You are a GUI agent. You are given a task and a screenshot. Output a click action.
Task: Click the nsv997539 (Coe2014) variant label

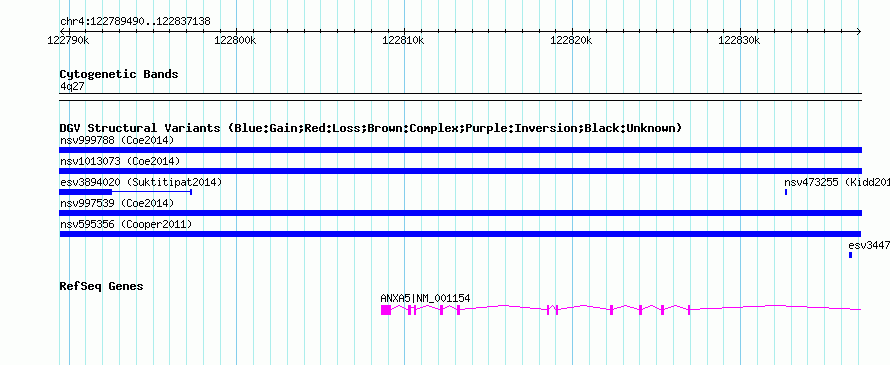tap(117, 203)
